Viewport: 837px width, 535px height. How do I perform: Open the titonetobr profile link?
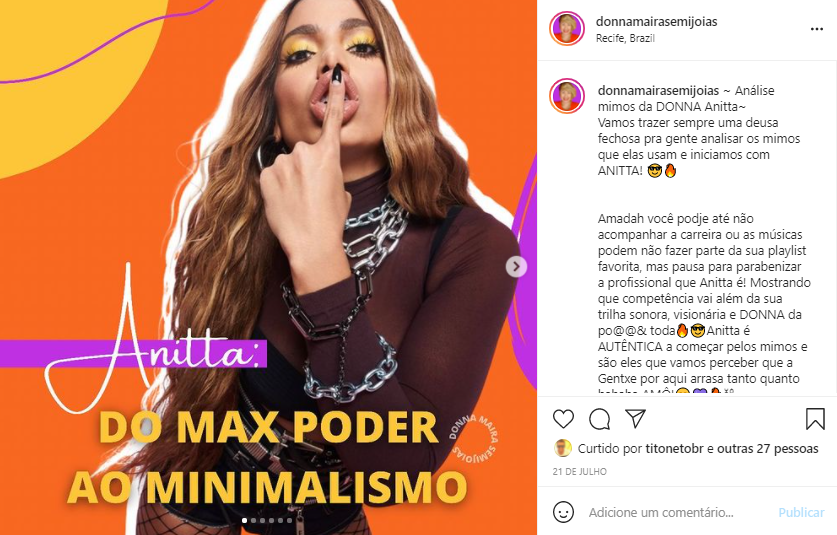pos(674,449)
